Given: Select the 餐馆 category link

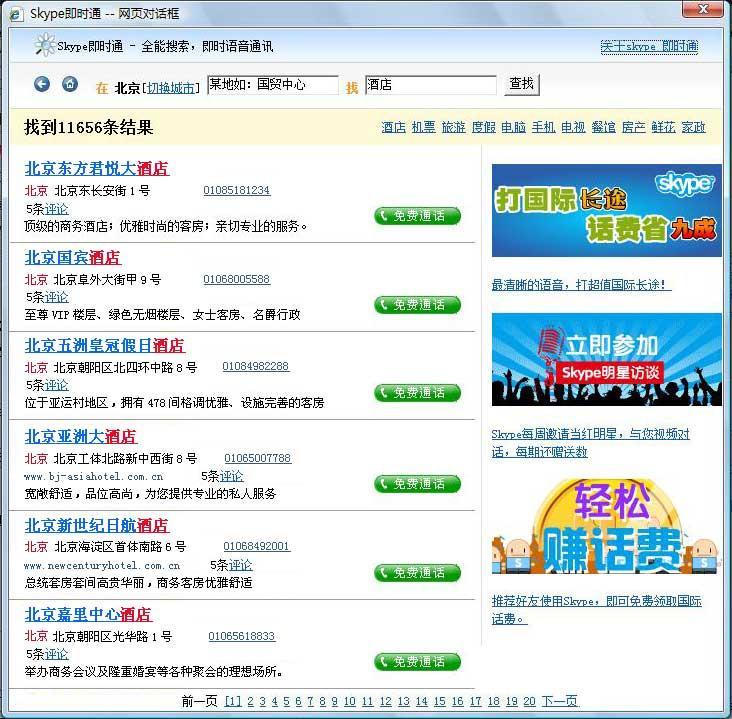Looking at the screenshot, I should point(604,127).
